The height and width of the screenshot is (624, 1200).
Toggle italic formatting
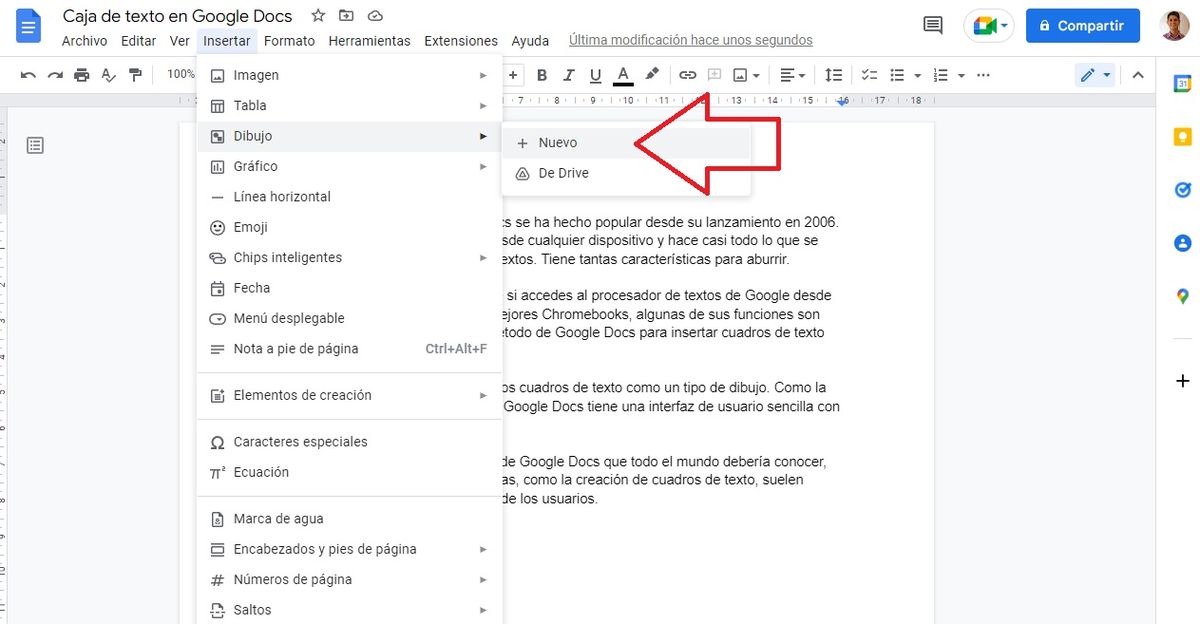click(569, 75)
